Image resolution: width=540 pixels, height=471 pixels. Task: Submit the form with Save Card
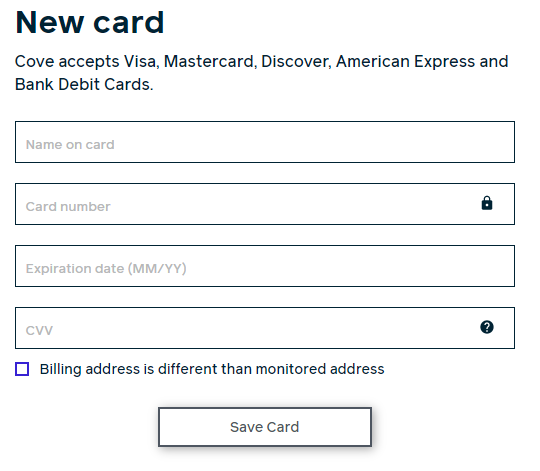265,427
